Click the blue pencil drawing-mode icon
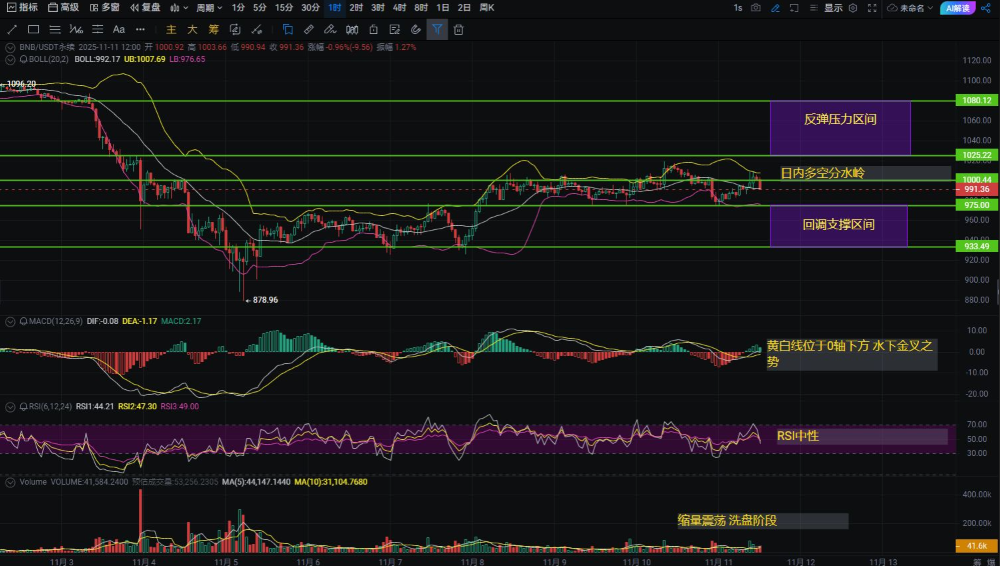The width and height of the screenshot is (1000, 566). [775, 8]
